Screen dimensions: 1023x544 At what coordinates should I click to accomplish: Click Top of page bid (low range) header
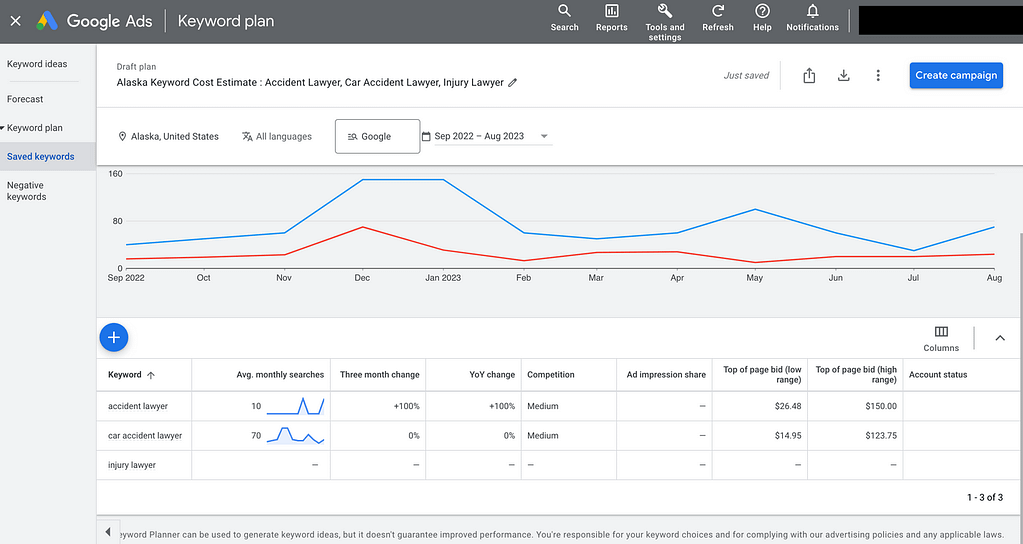[x=762, y=374]
